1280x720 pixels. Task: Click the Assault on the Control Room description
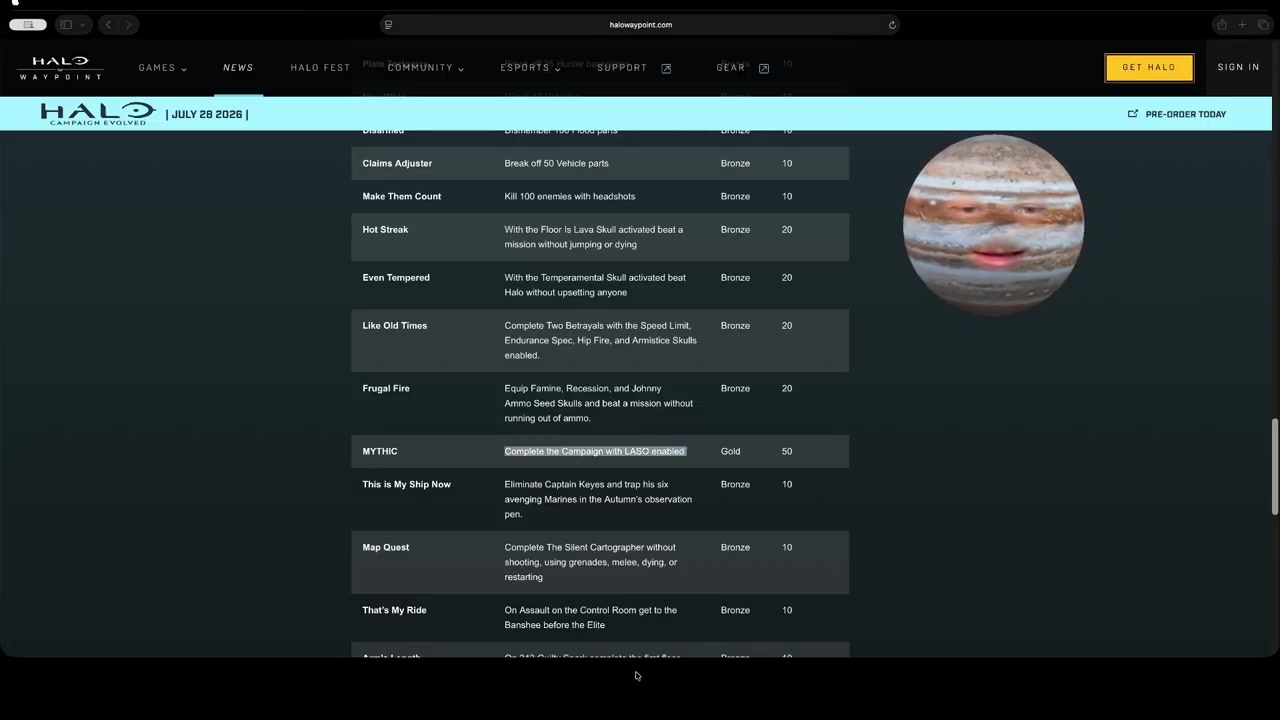pyautogui.click(x=590, y=618)
